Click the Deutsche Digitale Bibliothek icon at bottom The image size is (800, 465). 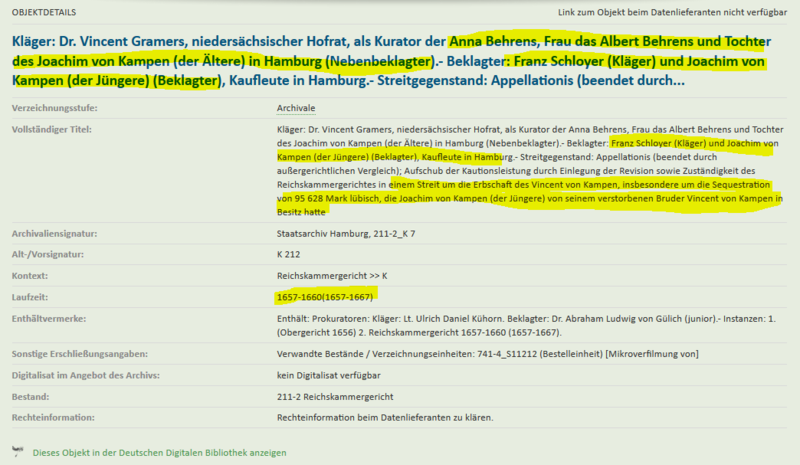(18, 452)
